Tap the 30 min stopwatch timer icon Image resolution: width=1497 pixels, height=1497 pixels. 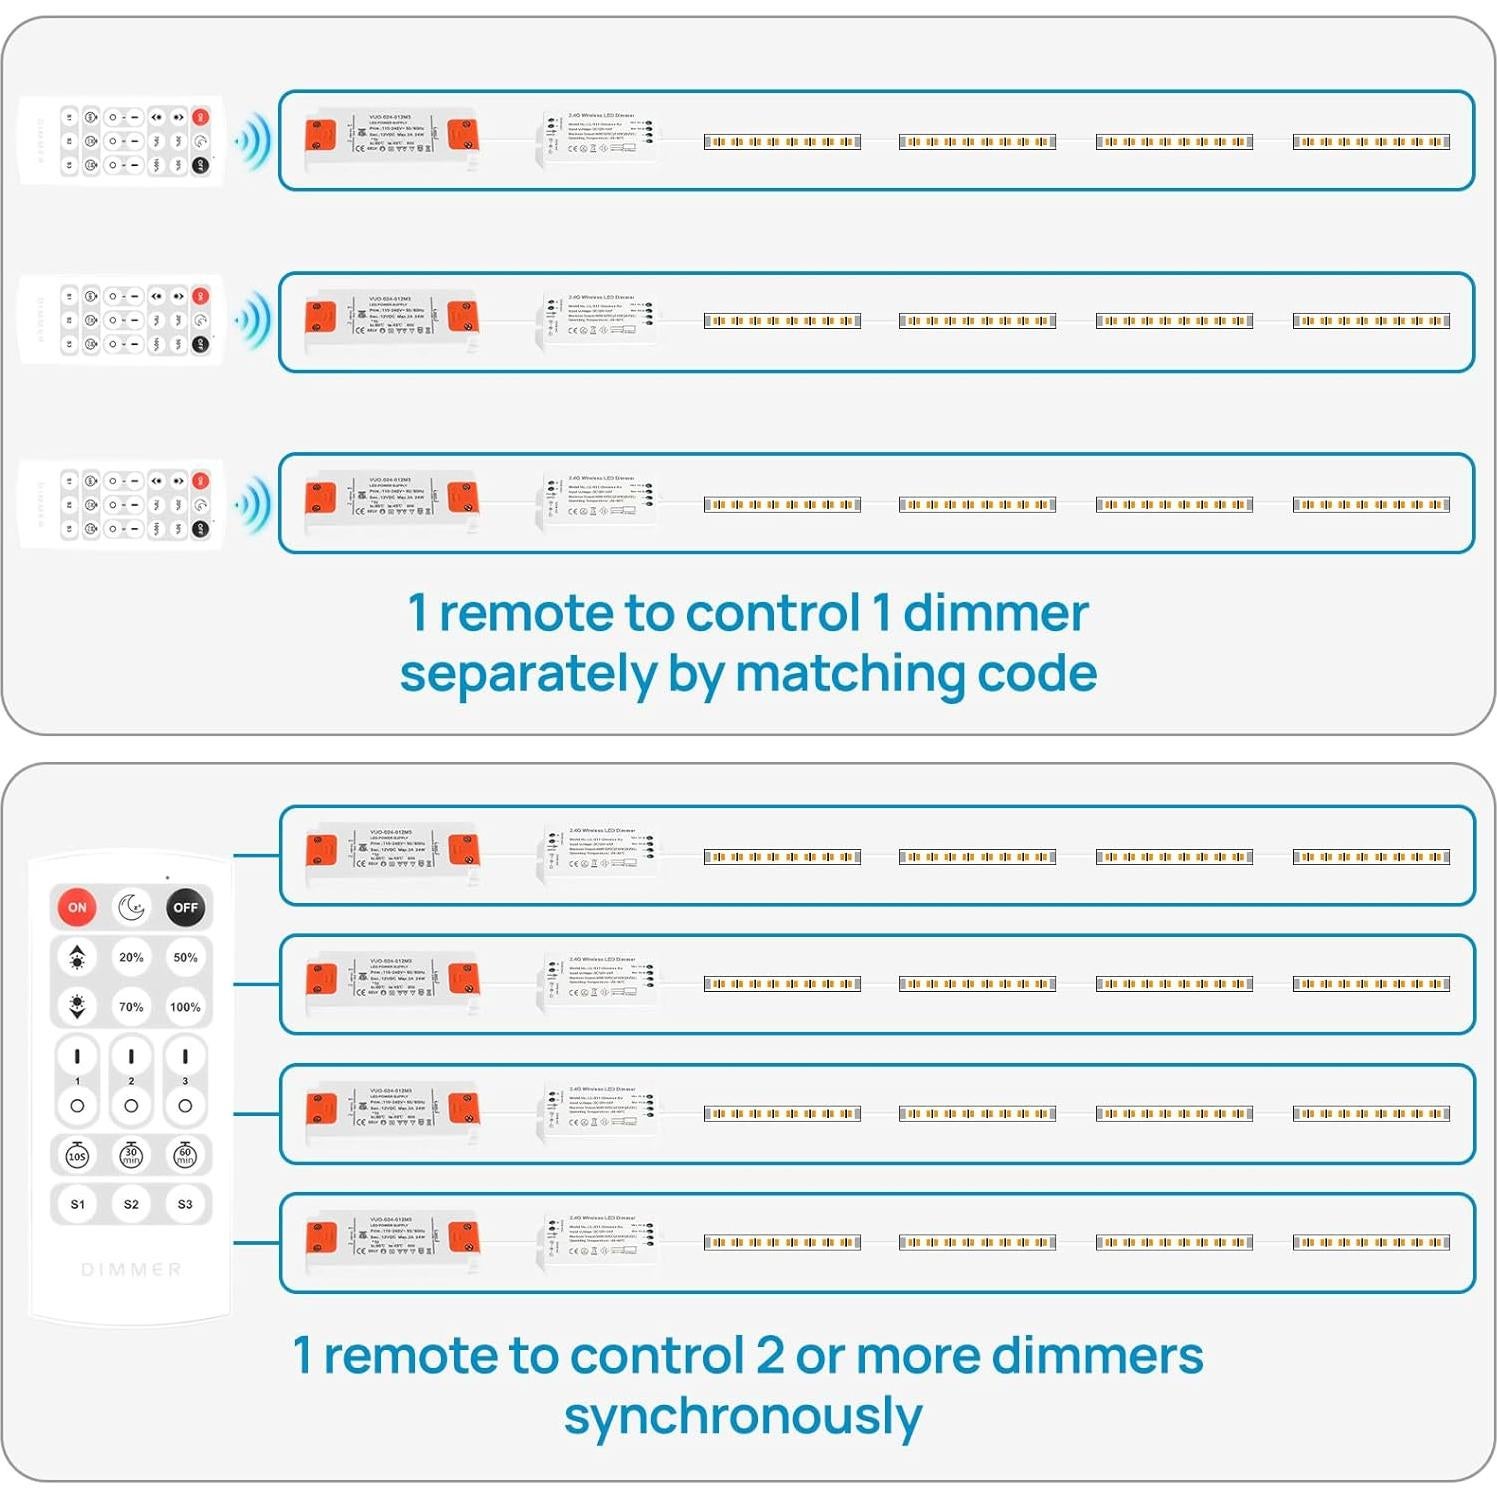(x=131, y=1156)
